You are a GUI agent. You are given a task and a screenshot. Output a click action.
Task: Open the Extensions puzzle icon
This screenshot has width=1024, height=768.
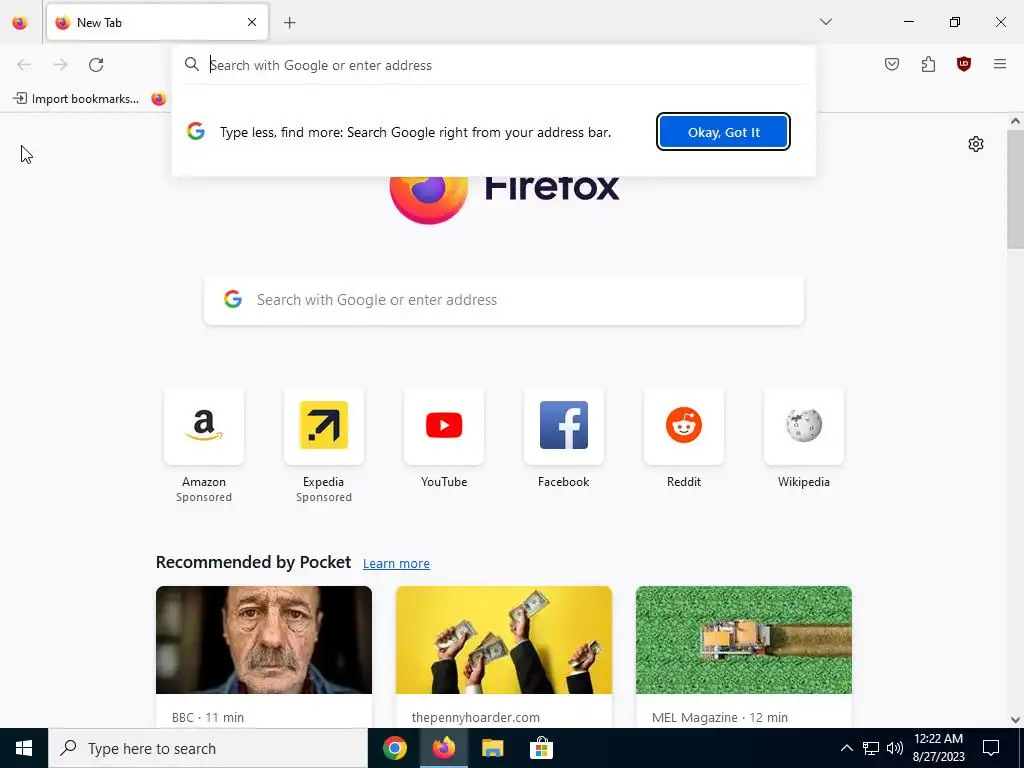click(928, 64)
